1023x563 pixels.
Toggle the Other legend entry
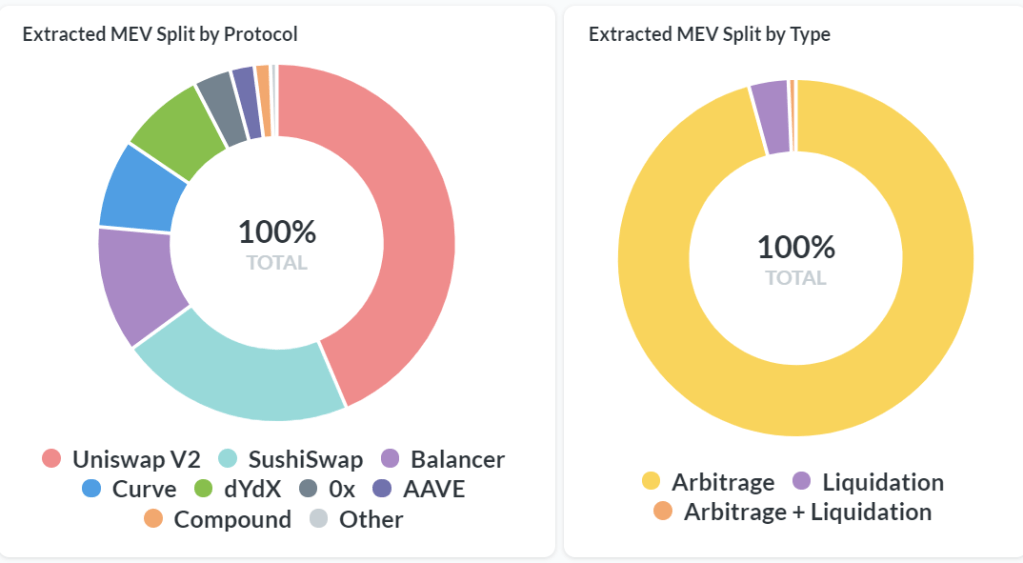pos(370,520)
